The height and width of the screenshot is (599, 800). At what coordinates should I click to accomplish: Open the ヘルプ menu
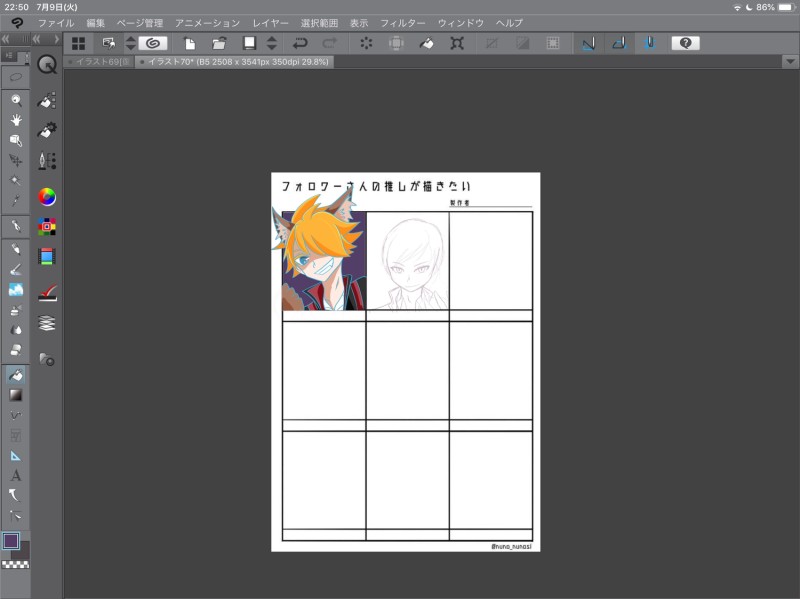click(x=509, y=23)
